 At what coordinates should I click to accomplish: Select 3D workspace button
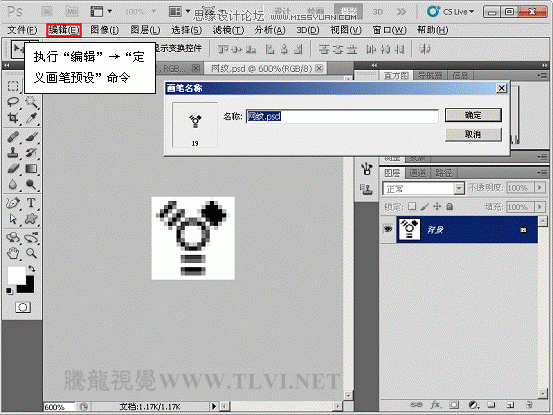click(378, 12)
